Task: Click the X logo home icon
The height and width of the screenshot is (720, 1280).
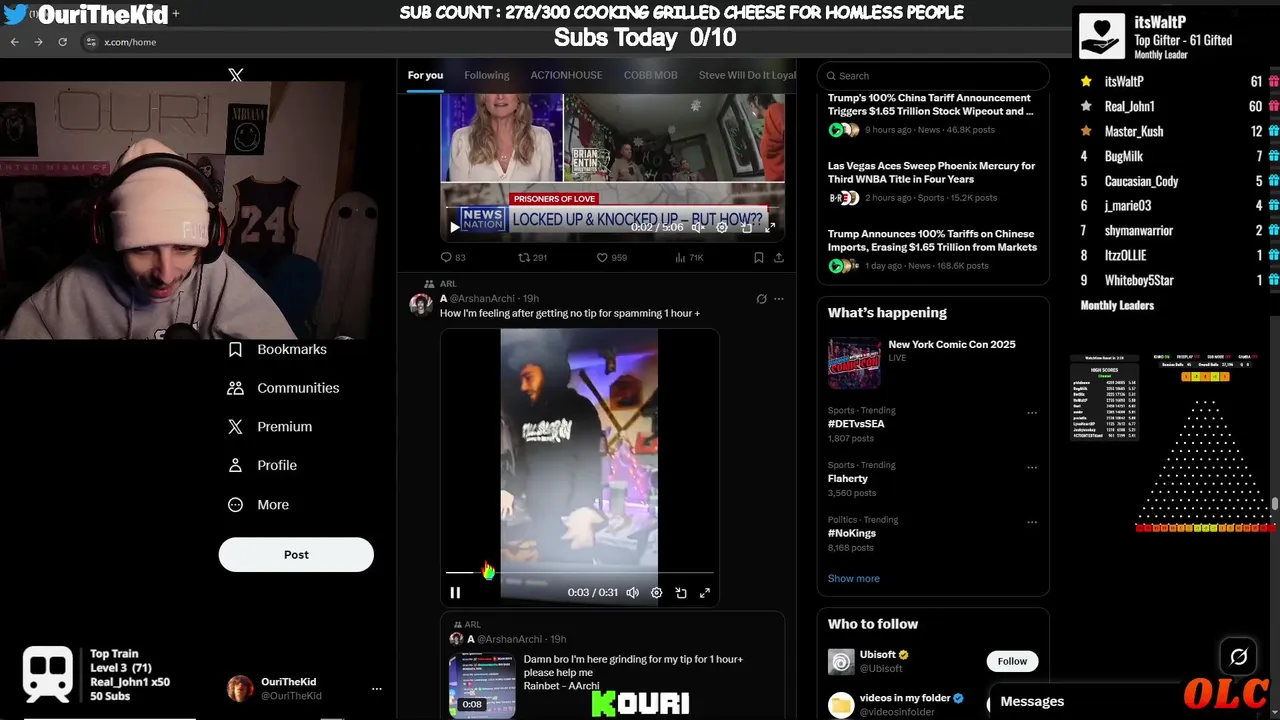Action: [235, 75]
